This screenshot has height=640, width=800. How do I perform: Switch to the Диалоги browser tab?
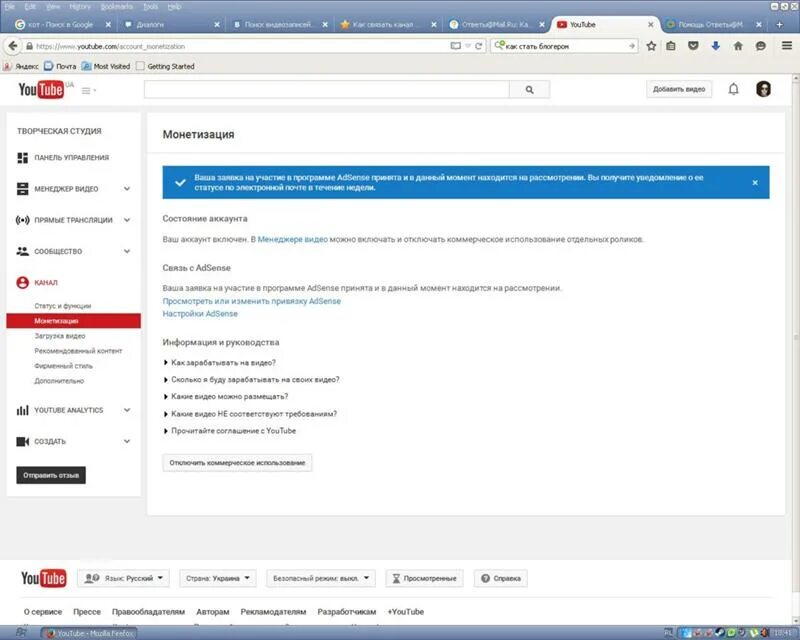click(x=170, y=24)
